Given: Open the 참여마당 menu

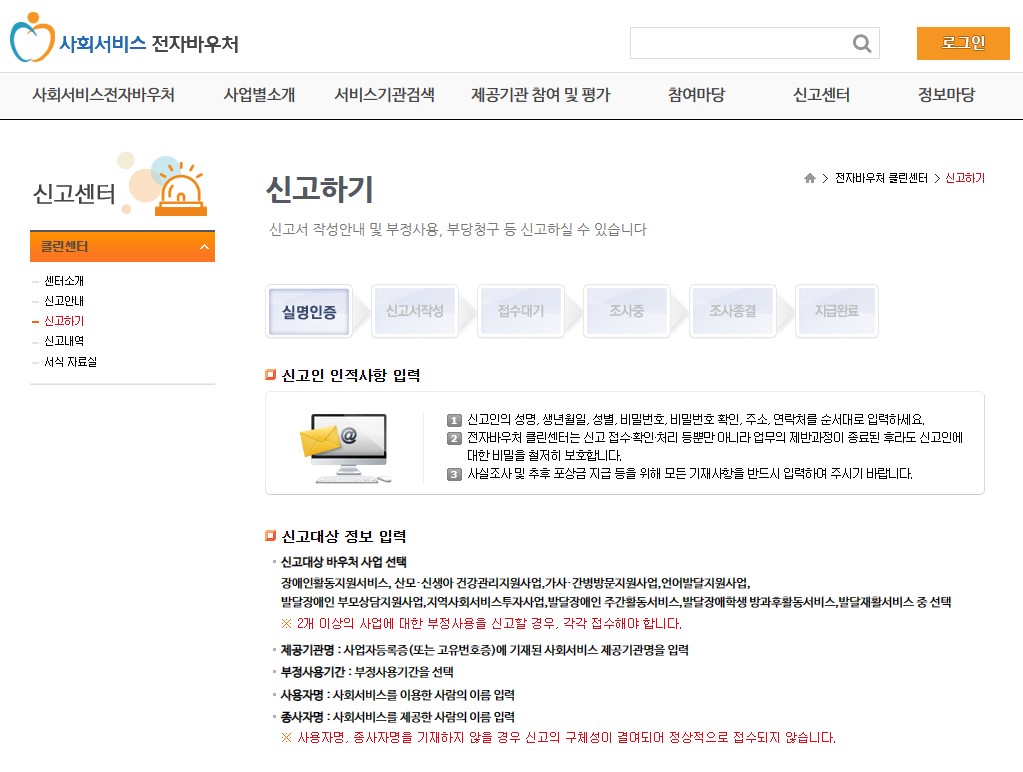Looking at the screenshot, I should click(696, 95).
